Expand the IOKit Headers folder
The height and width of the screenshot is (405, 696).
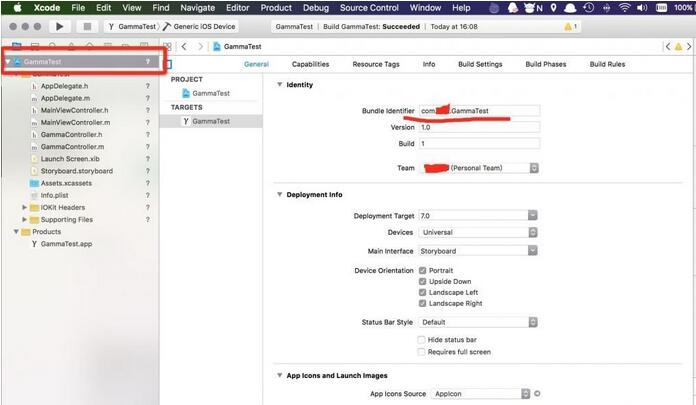[x=24, y=207]
